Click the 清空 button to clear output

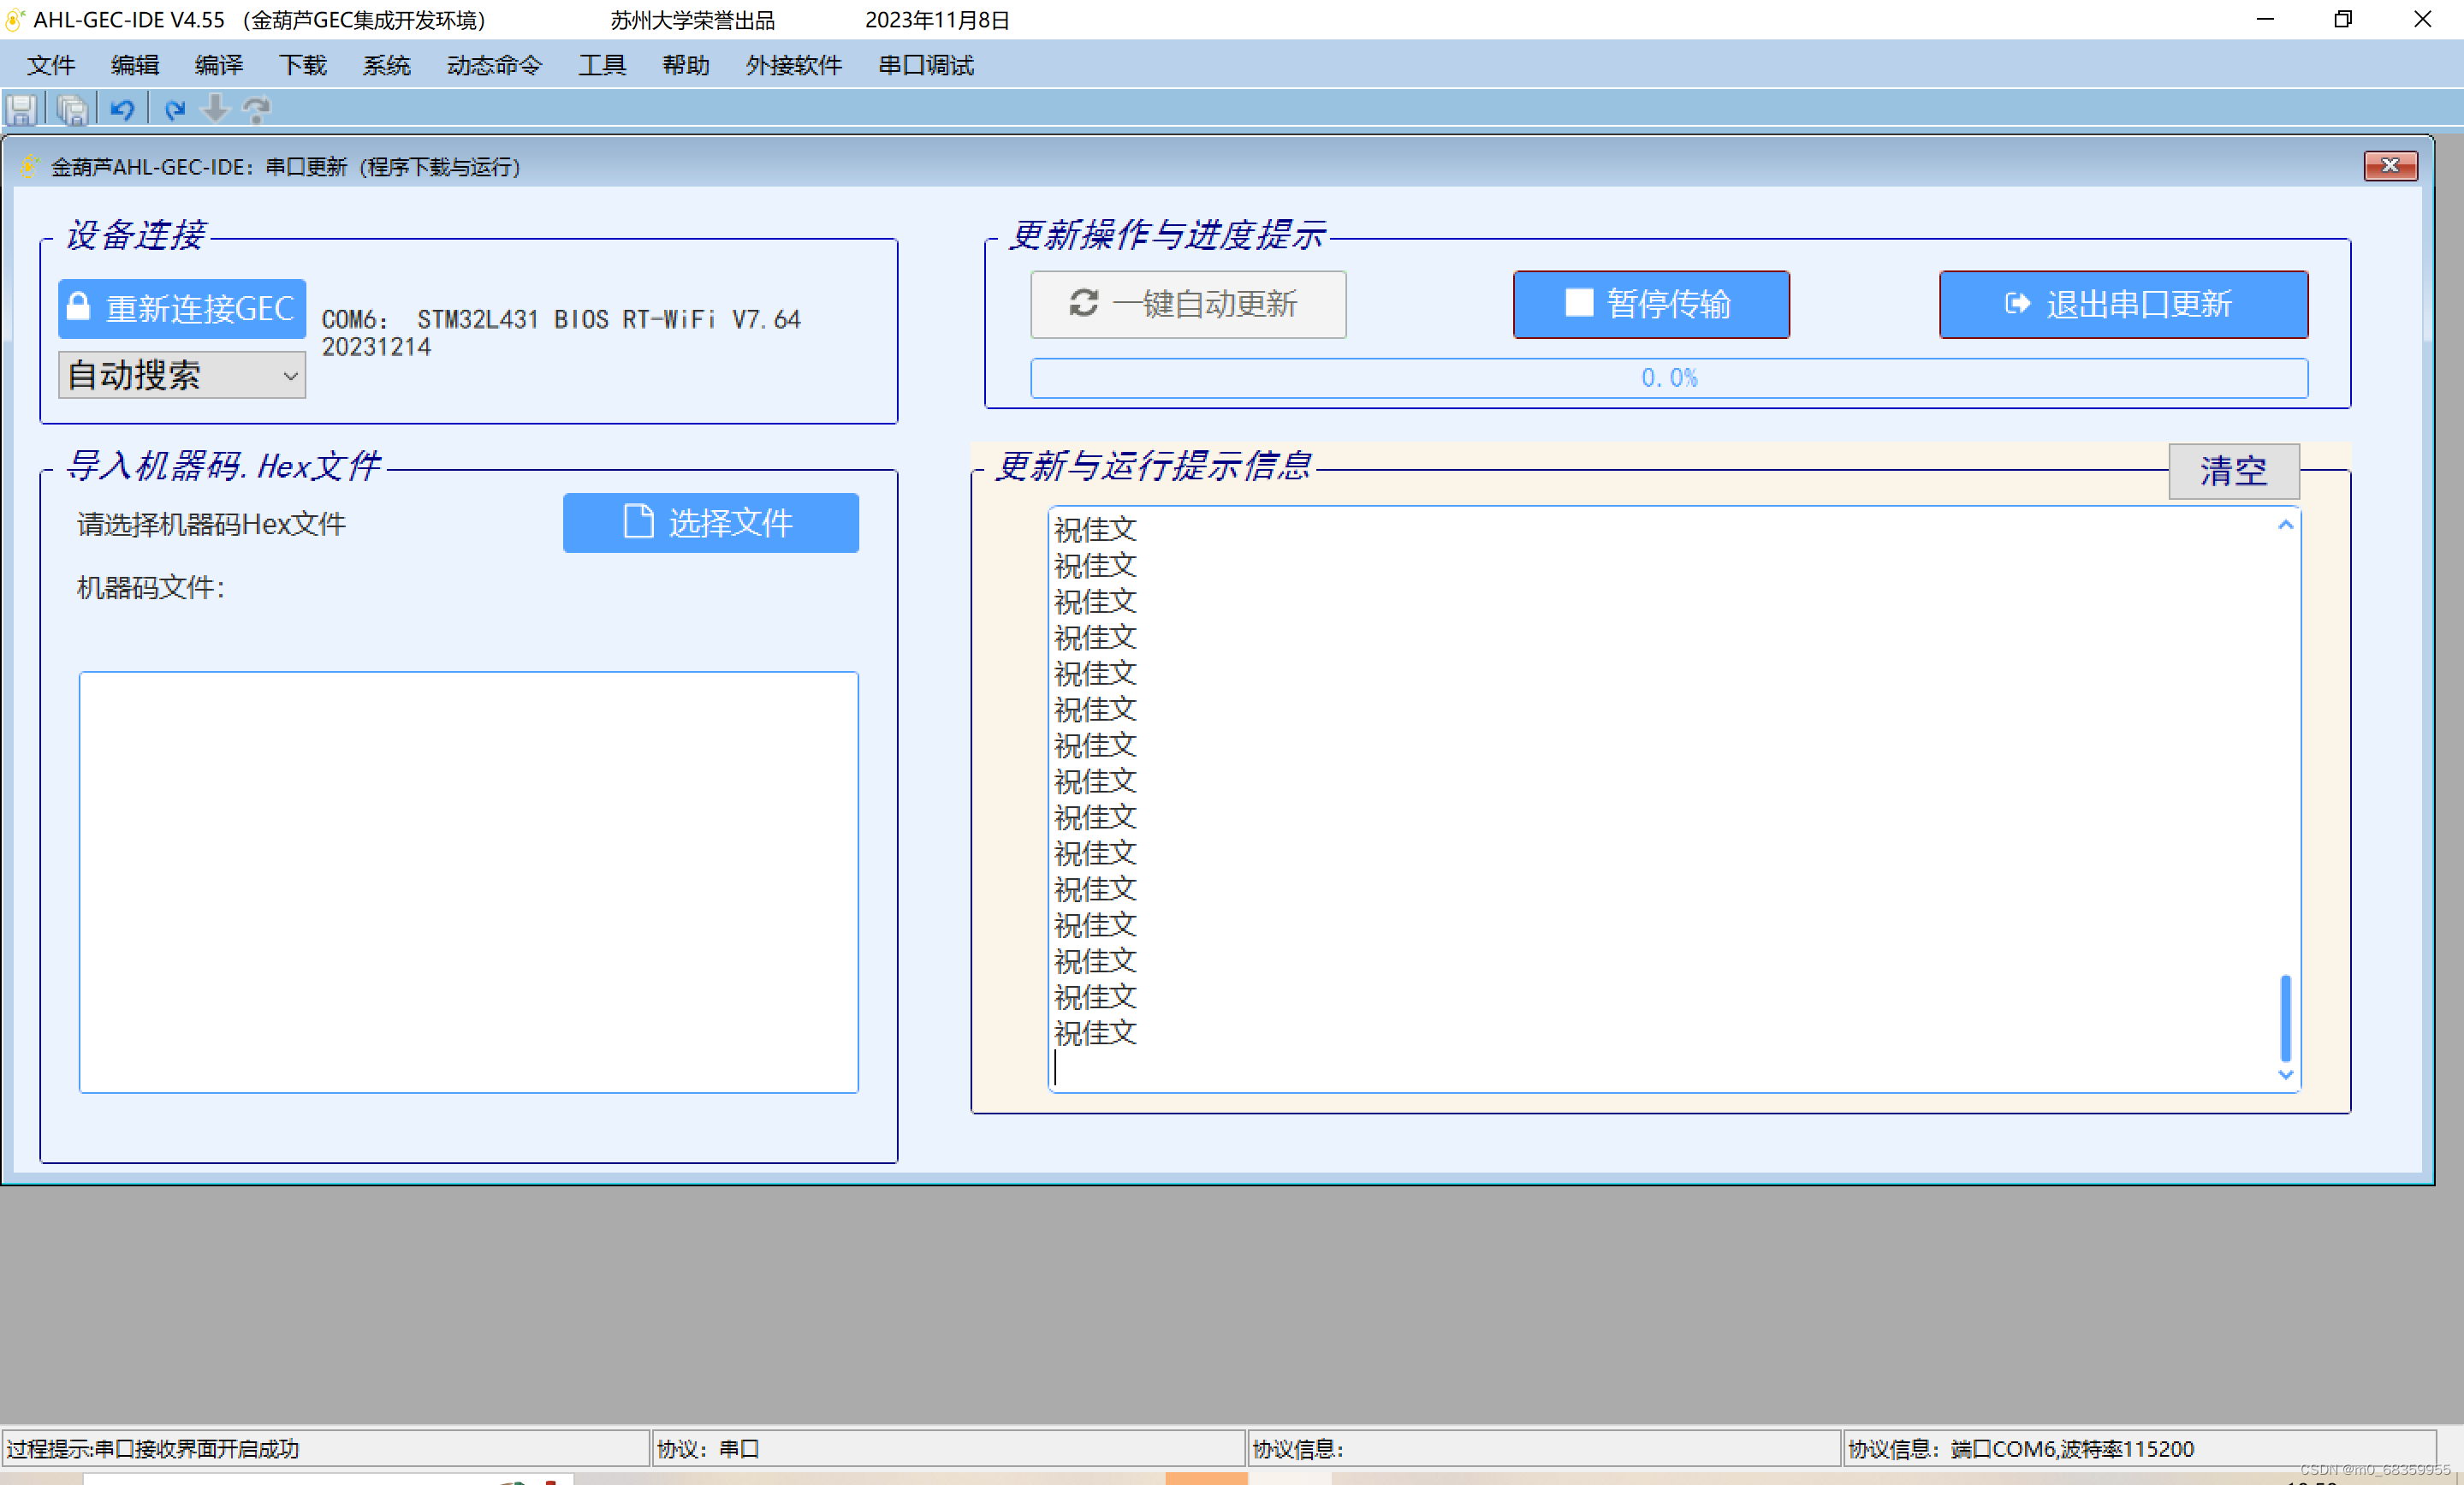point(2232,471)
